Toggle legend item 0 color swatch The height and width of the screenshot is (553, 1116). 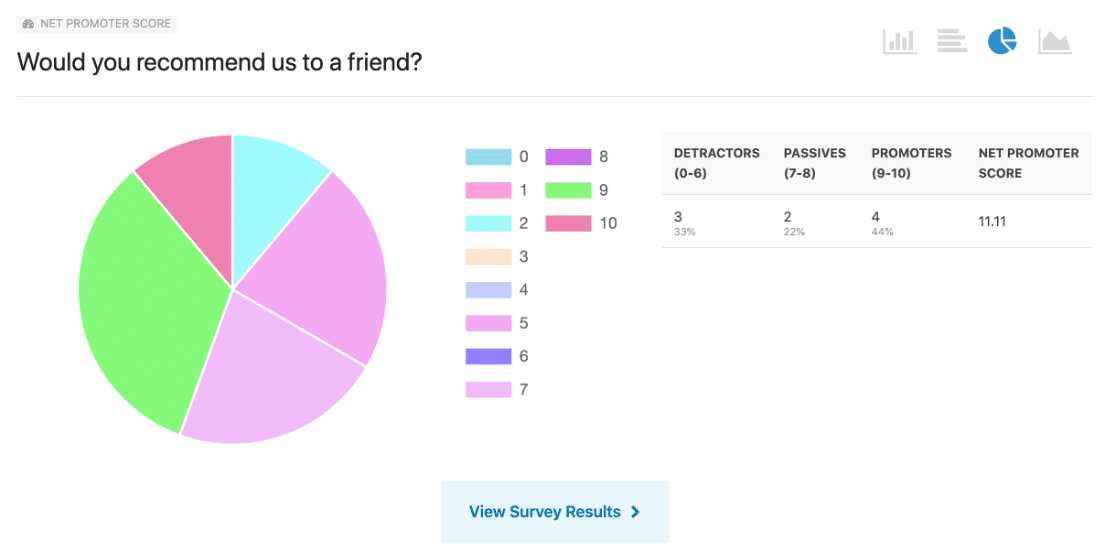click(487, 157)
